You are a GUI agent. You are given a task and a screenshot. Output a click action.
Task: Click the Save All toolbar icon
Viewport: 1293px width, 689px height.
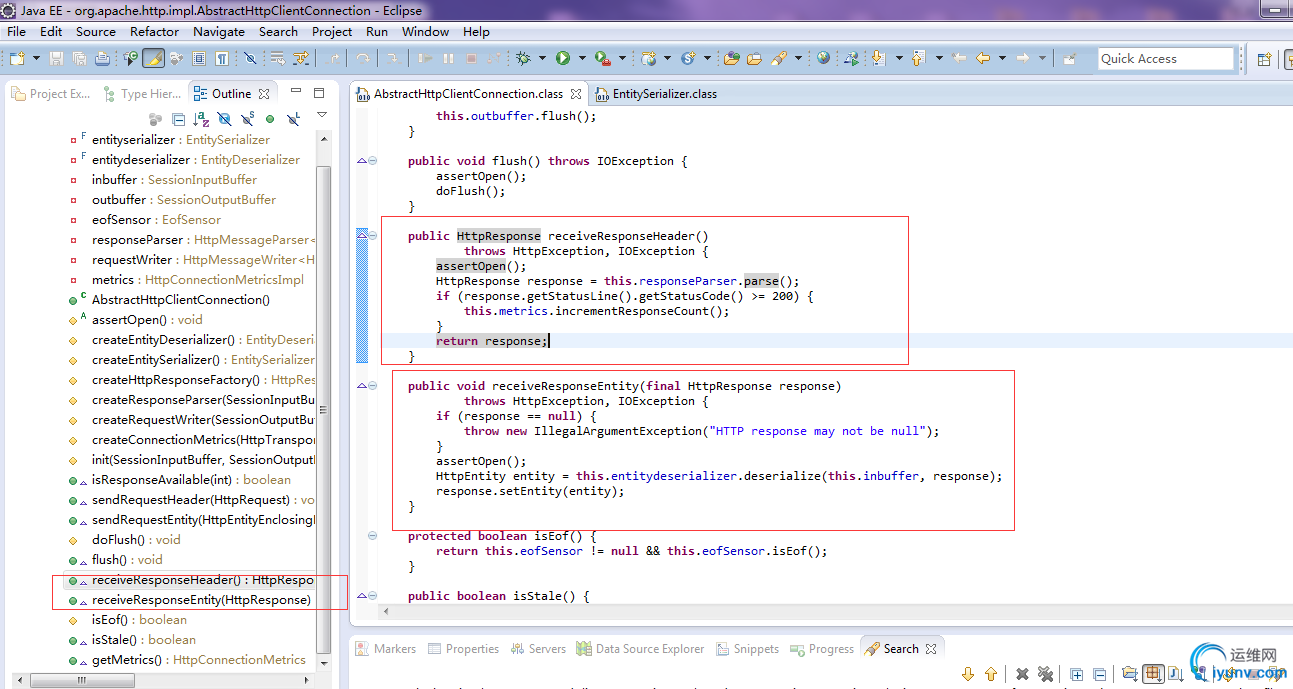[x=79, y=58]
